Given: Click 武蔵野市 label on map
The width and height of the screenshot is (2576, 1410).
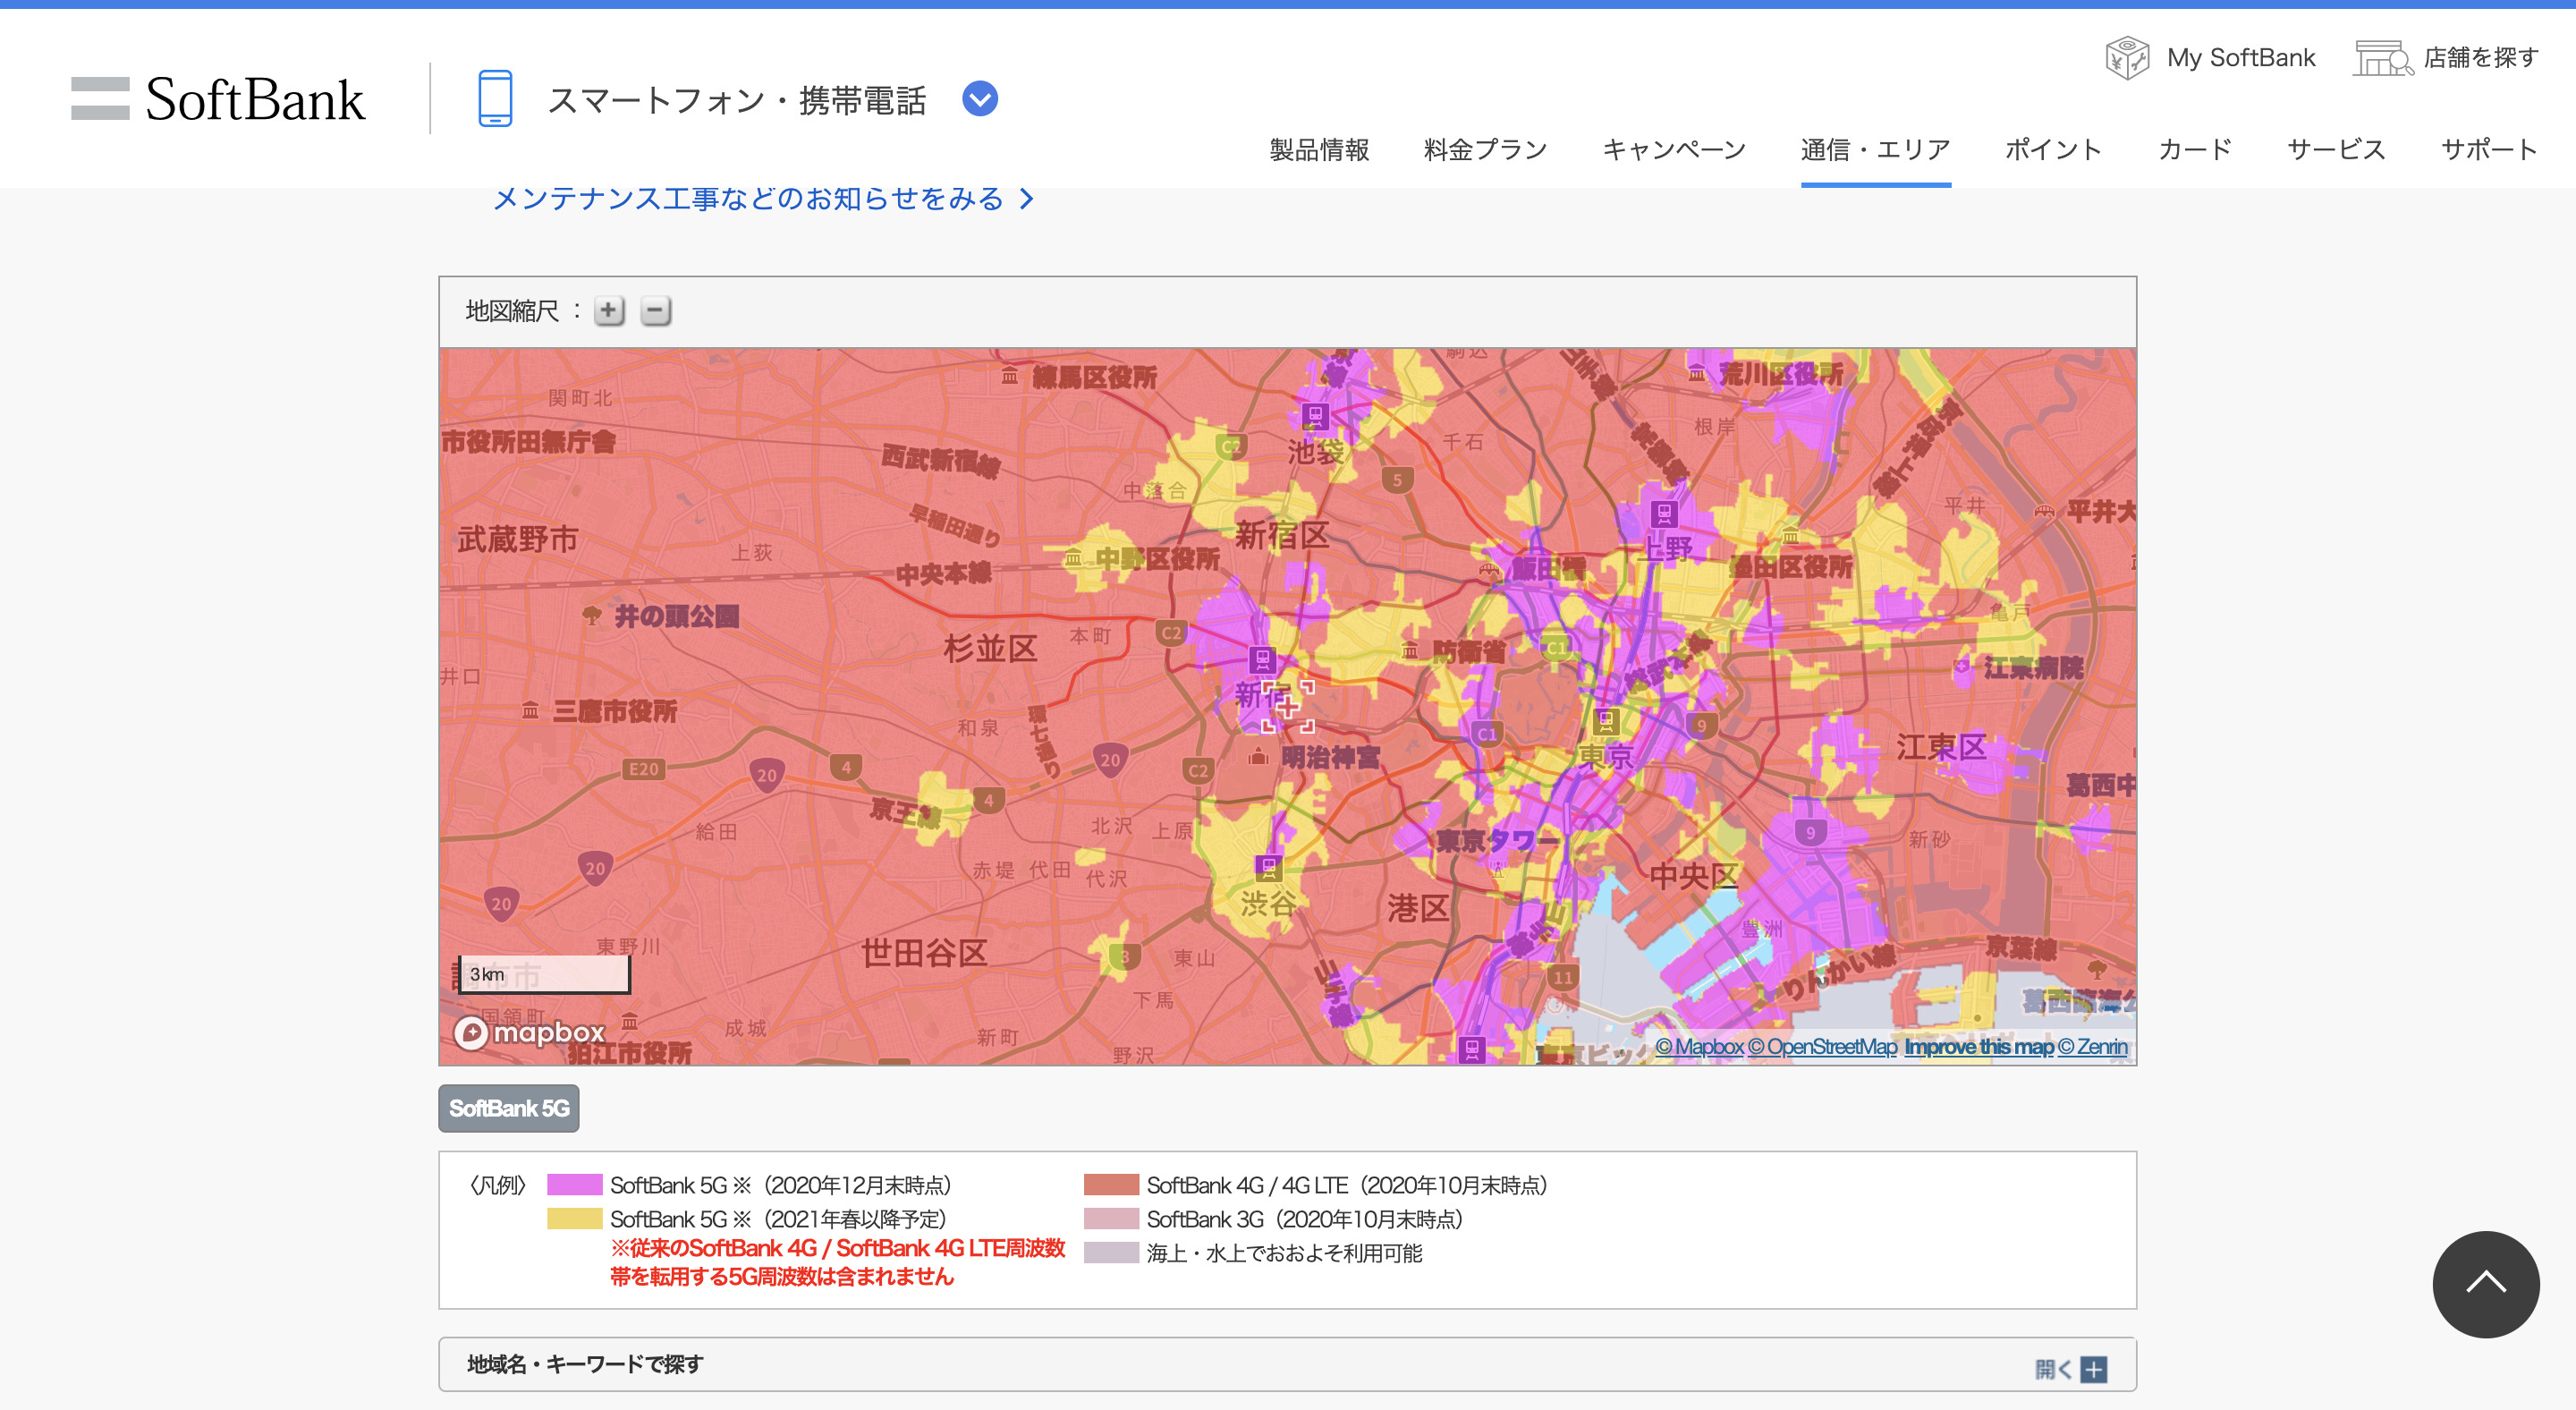Looking at the screenshot, I should point(517,540).
